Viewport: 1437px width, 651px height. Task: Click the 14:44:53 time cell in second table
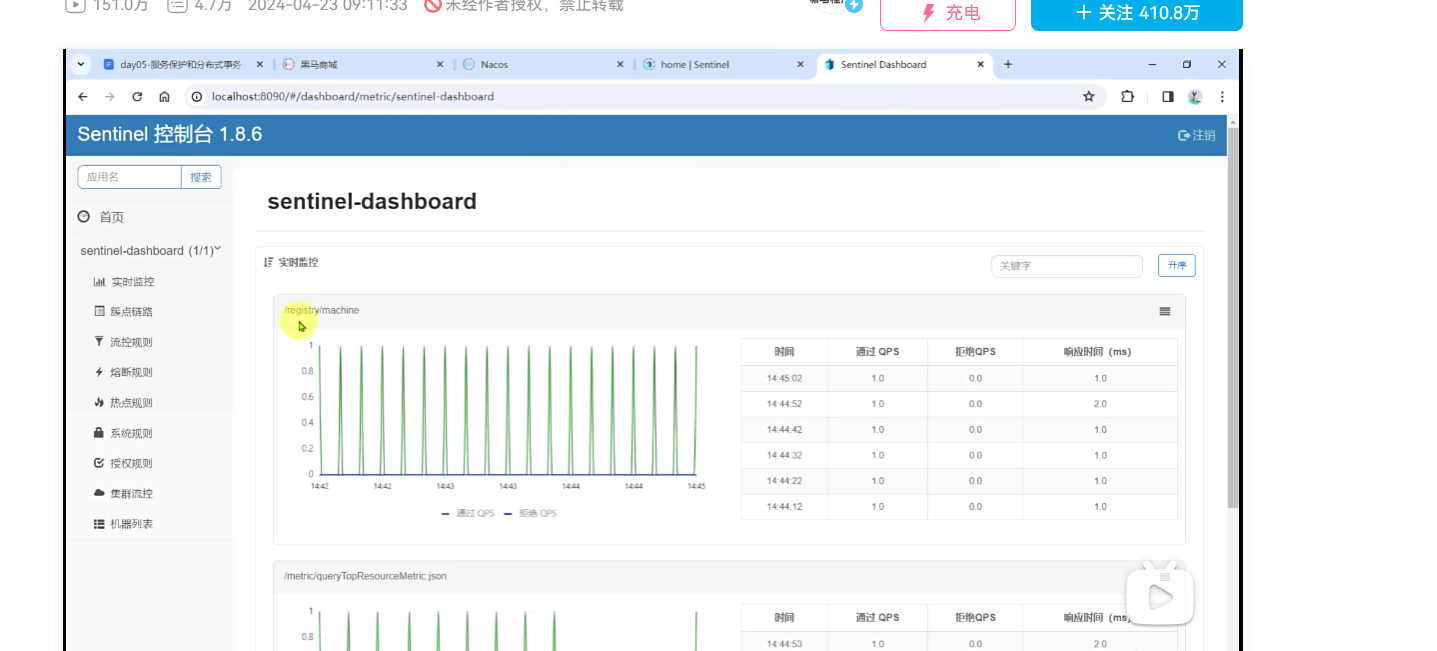[x=784, y=644]
